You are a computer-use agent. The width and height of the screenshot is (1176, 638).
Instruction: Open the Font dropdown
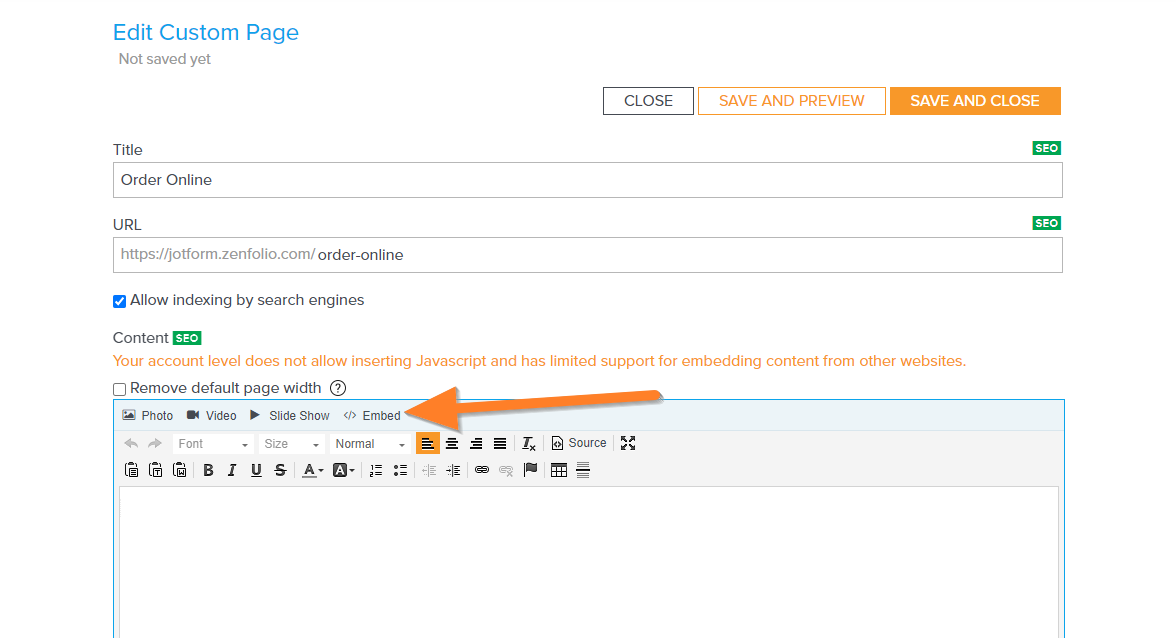click(x=213, y=444)
